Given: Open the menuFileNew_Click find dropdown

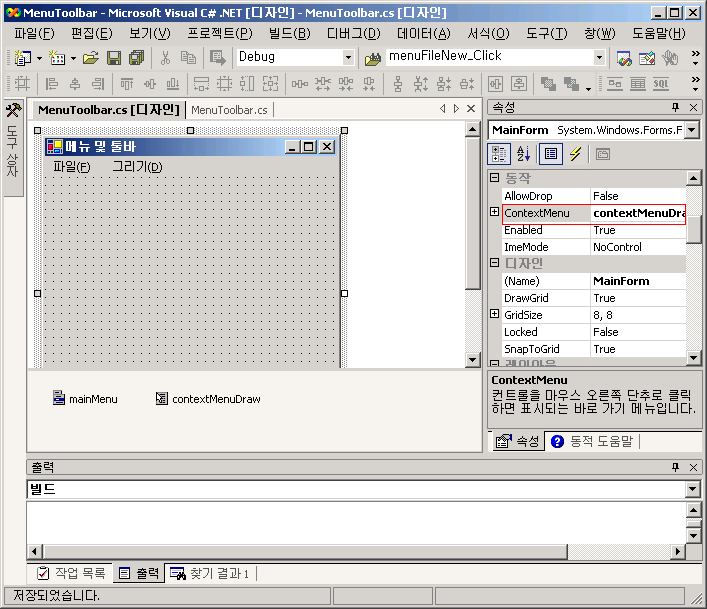Looking at the screenshot, I should pyautogui.click(x=599, y=57).
